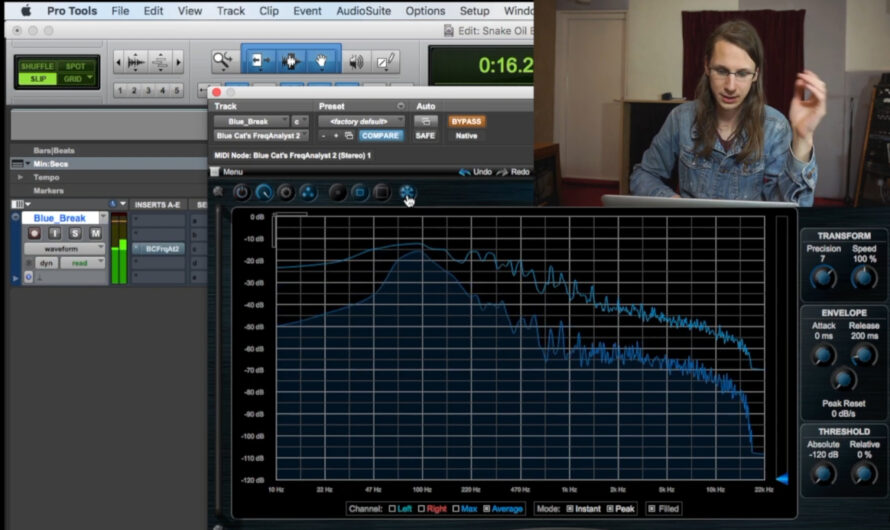Click the MIDI zoom icon next to waveform zoom
The image size is (890, 530).
tap(160, 62)
